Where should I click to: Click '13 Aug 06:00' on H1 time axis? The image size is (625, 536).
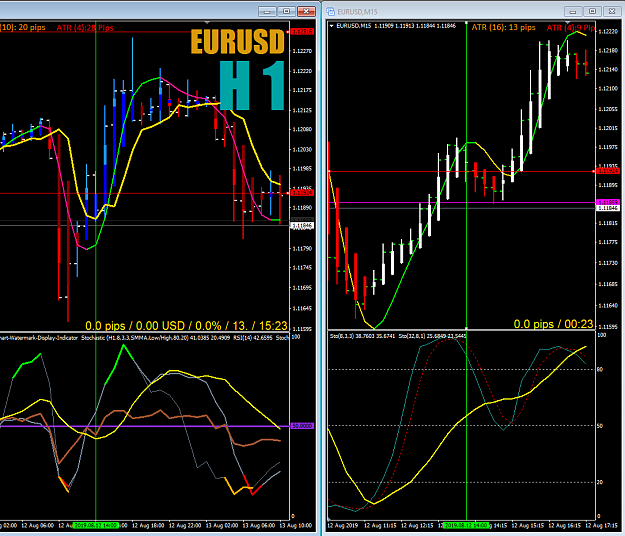[258, 526]
